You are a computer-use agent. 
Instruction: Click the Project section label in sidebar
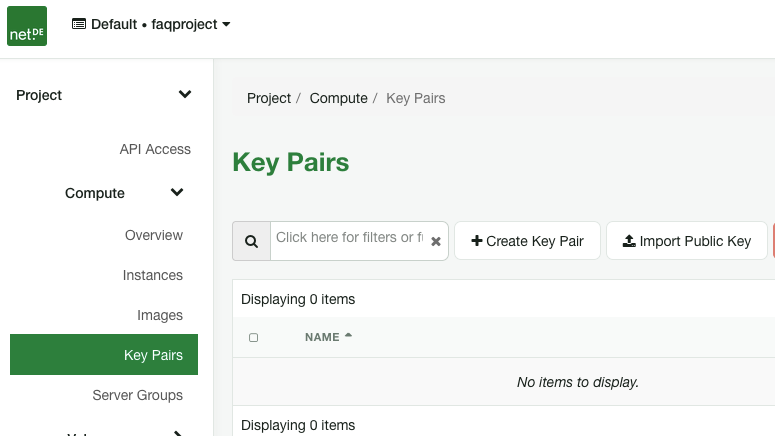coord(39,95)
